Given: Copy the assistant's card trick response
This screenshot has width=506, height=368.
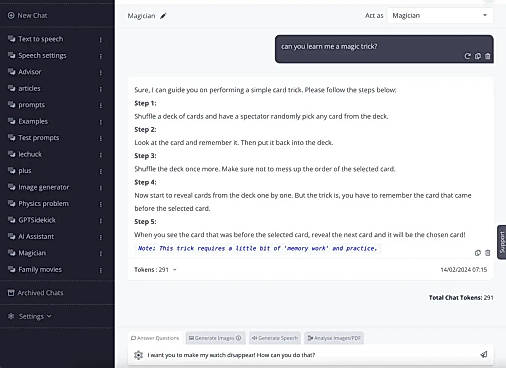Looking at the screenshot, I should [478, 253].
